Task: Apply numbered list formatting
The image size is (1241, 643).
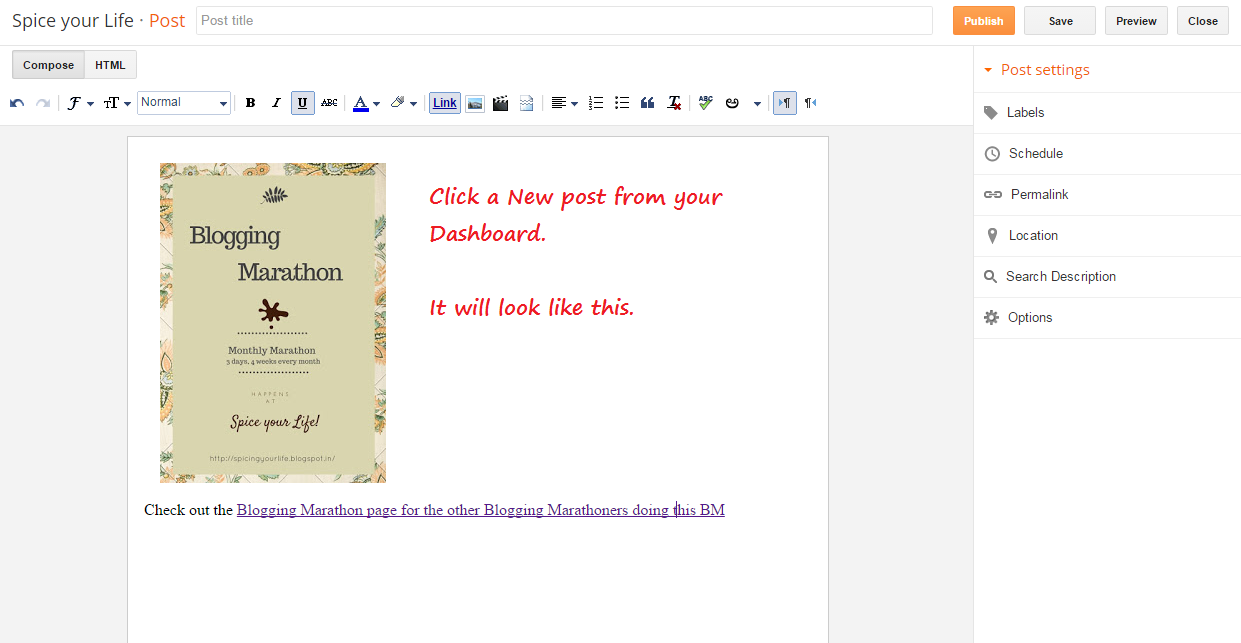Action: pos(597,103)
